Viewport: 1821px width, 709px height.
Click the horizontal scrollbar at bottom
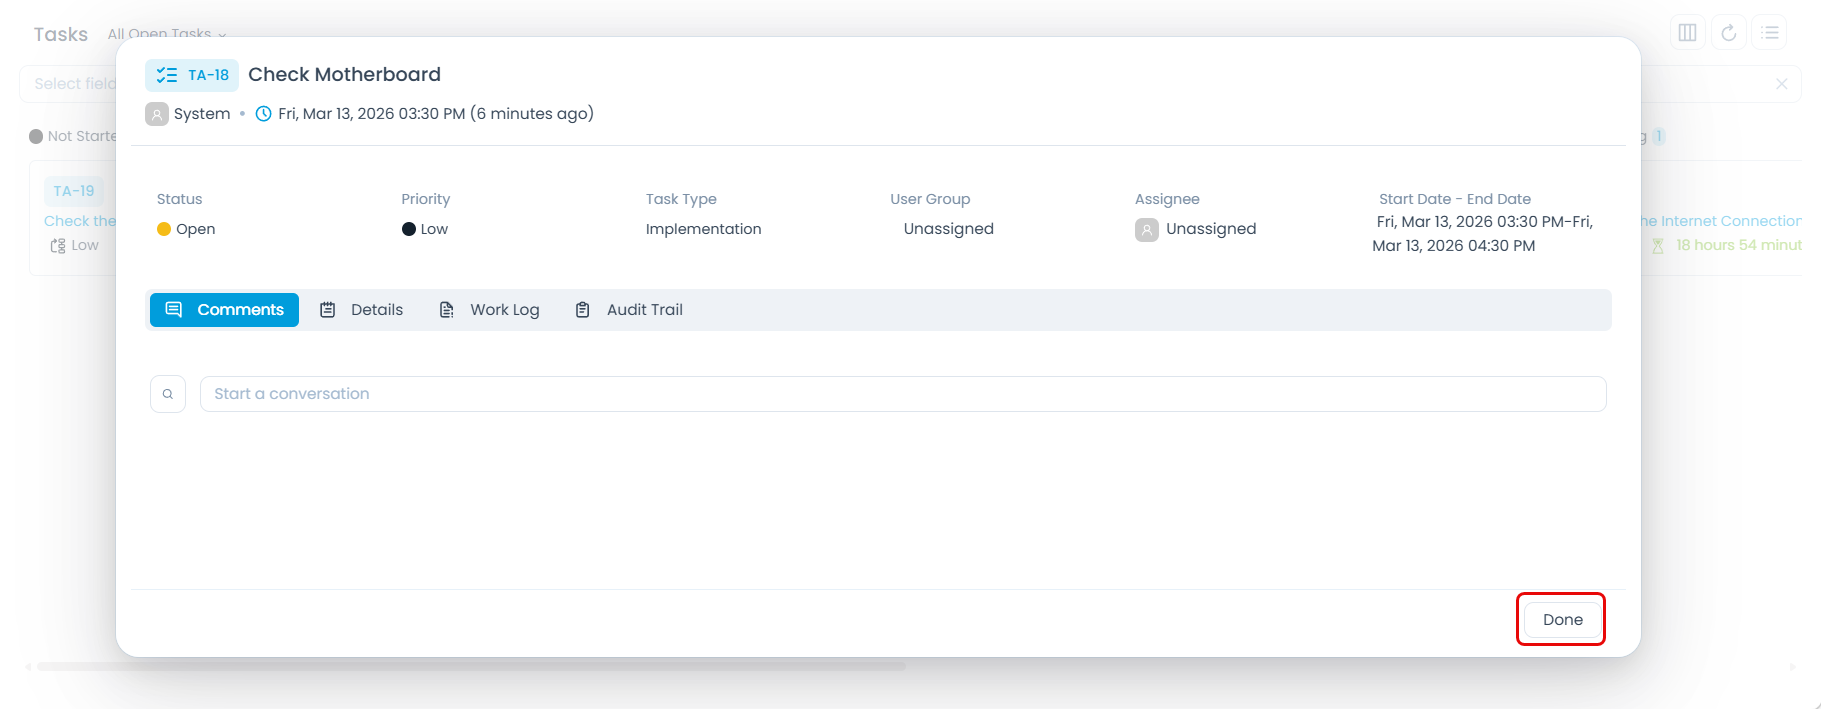[470, 666]
